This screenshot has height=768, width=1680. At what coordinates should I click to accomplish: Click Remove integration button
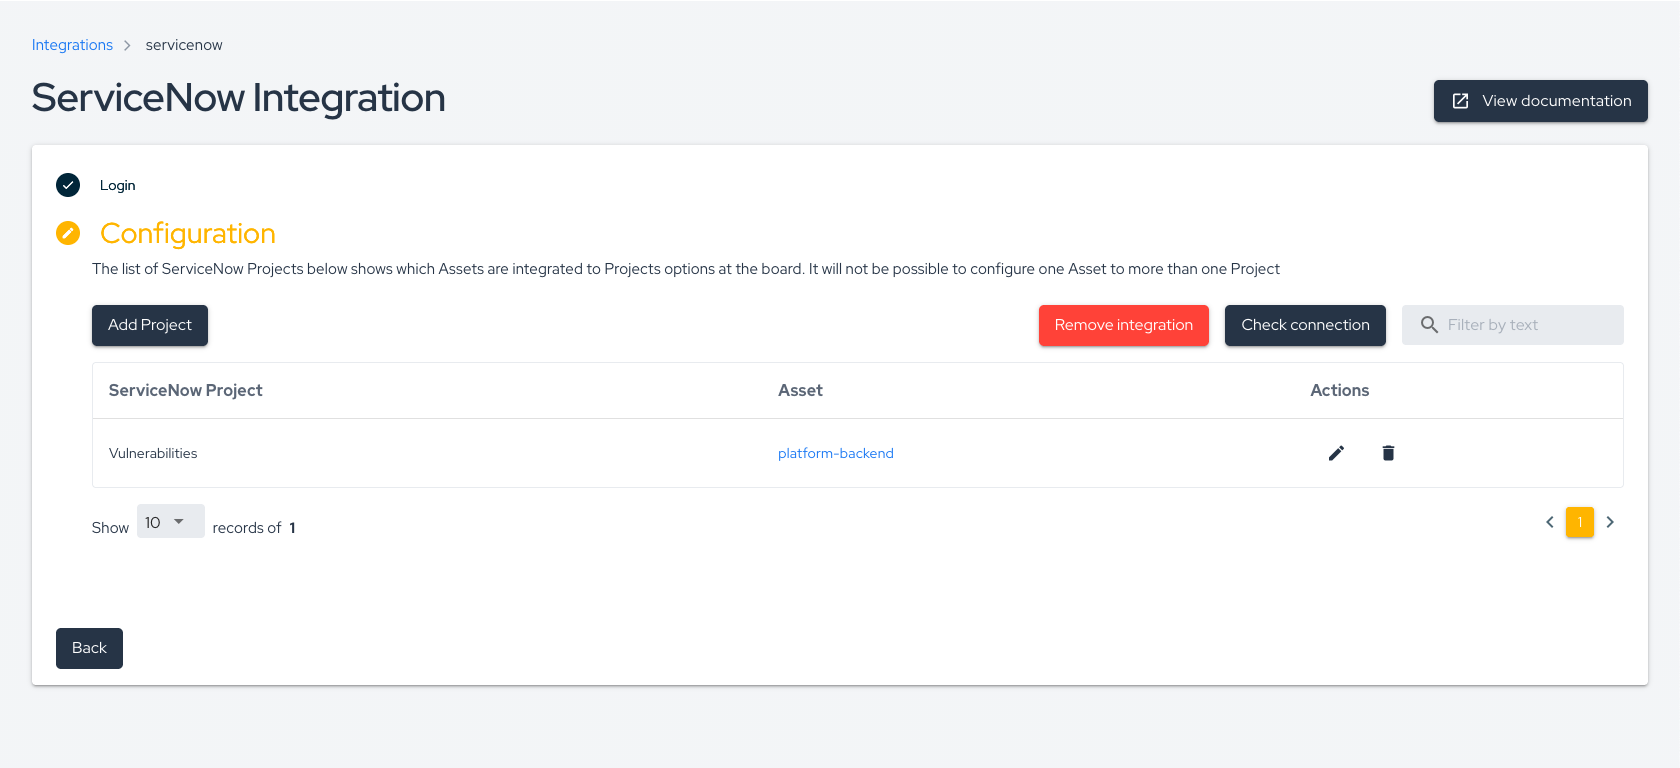click(x=1124, y=325)
